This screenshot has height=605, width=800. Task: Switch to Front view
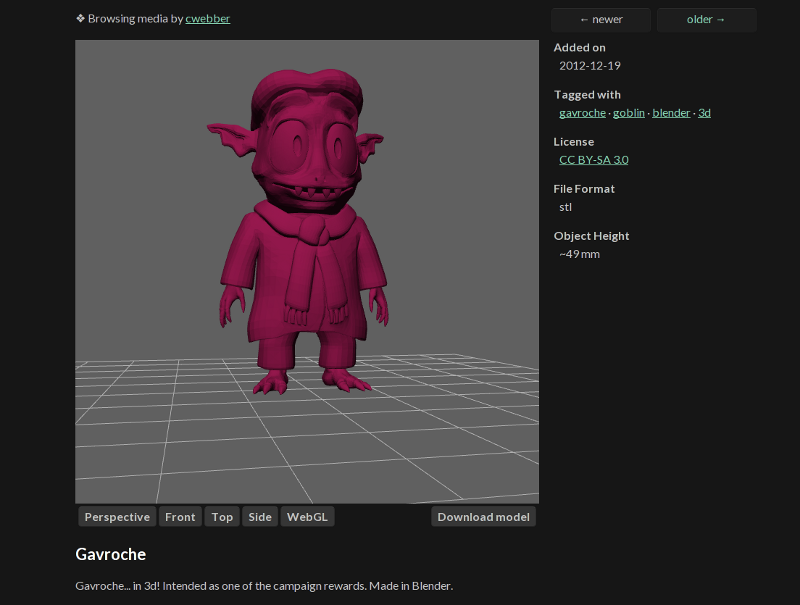180,517
